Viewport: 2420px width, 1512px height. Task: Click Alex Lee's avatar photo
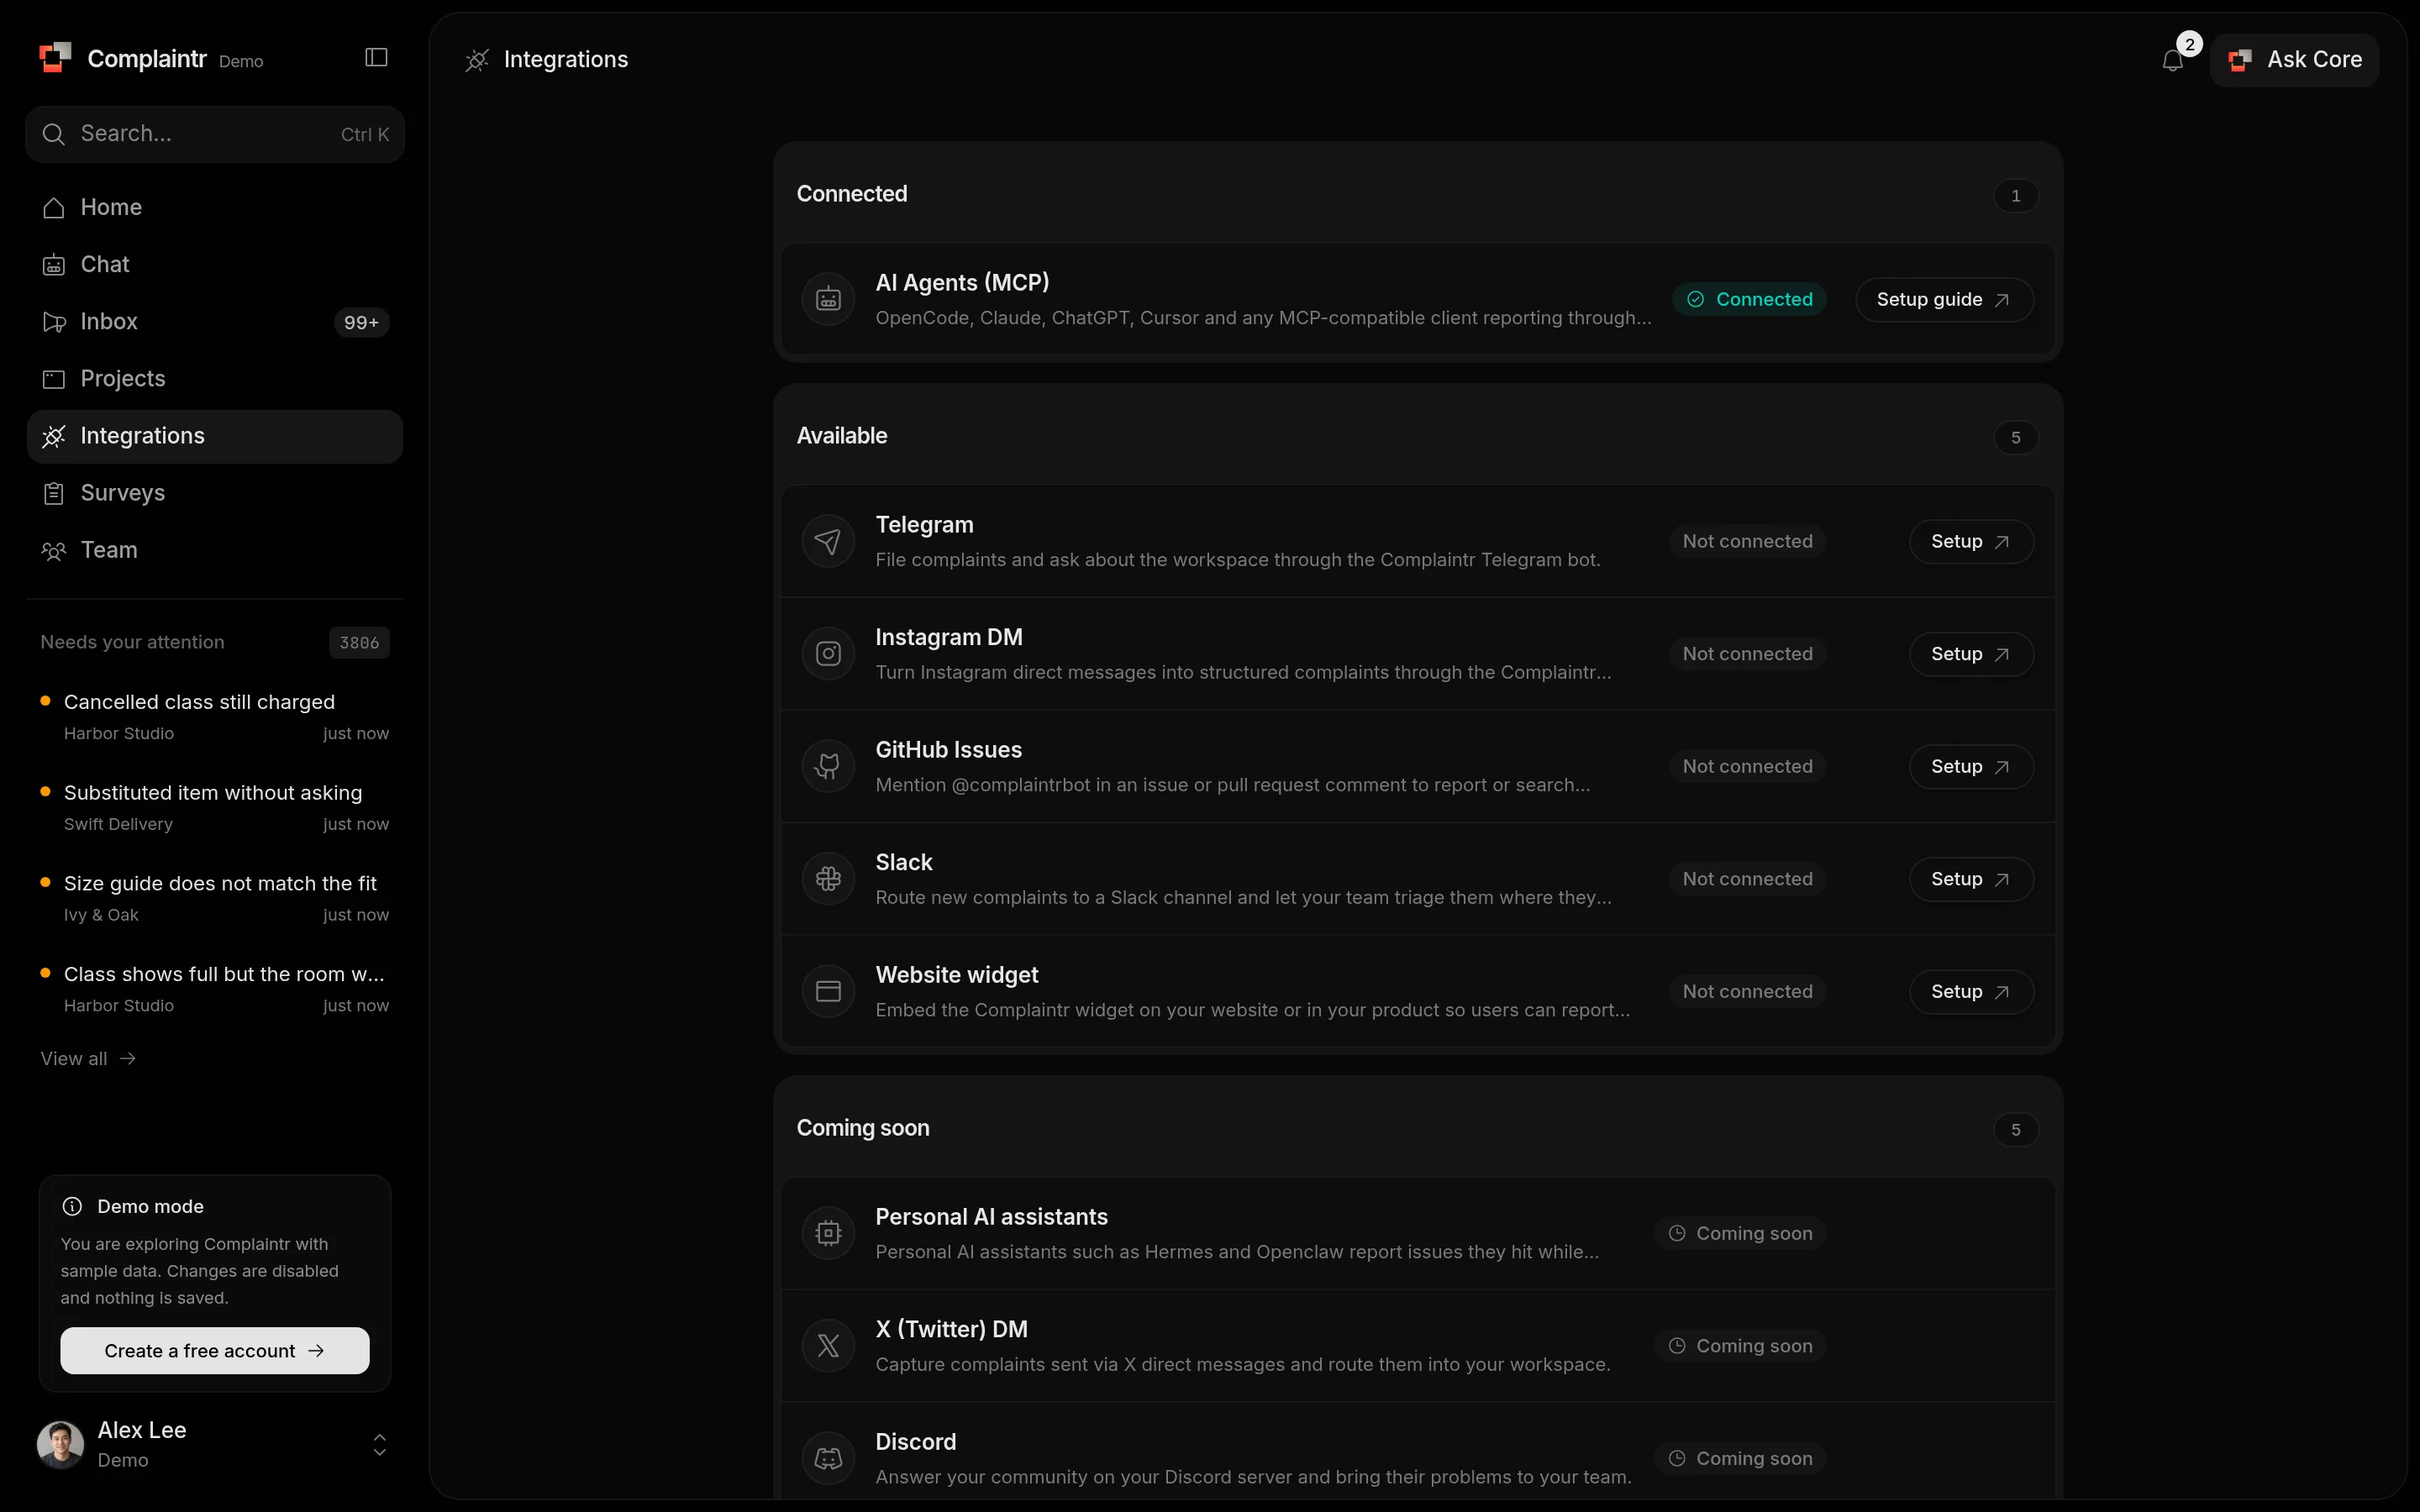(x=61, y=1445)
